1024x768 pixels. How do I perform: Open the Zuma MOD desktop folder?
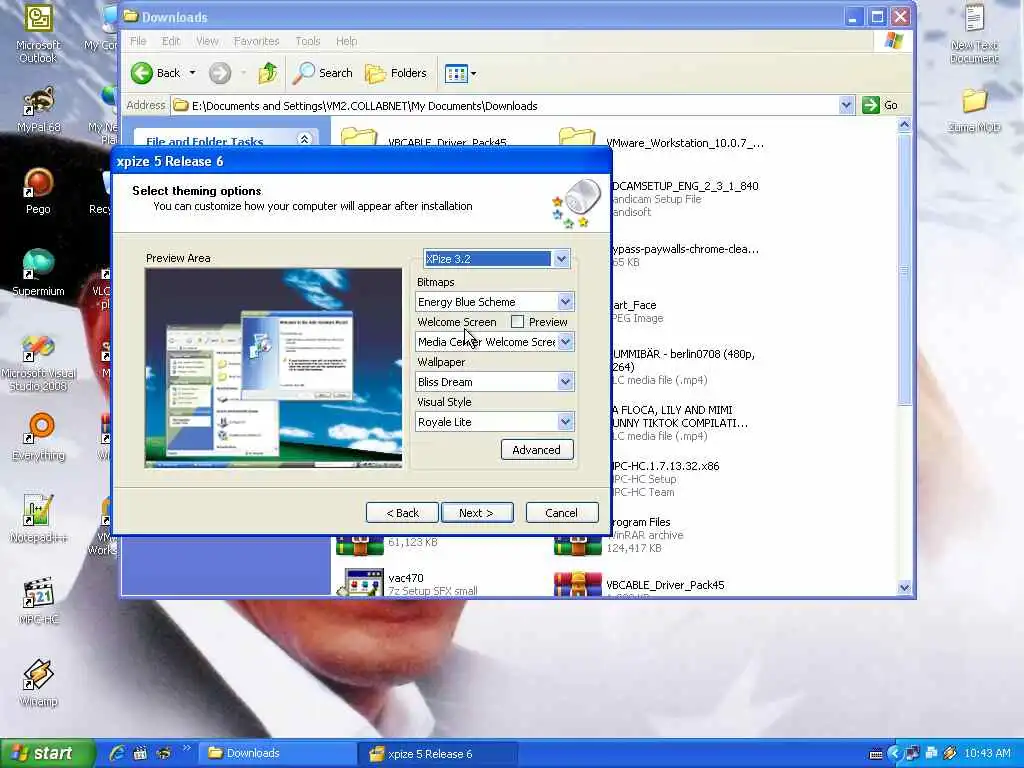pos(974,111)
